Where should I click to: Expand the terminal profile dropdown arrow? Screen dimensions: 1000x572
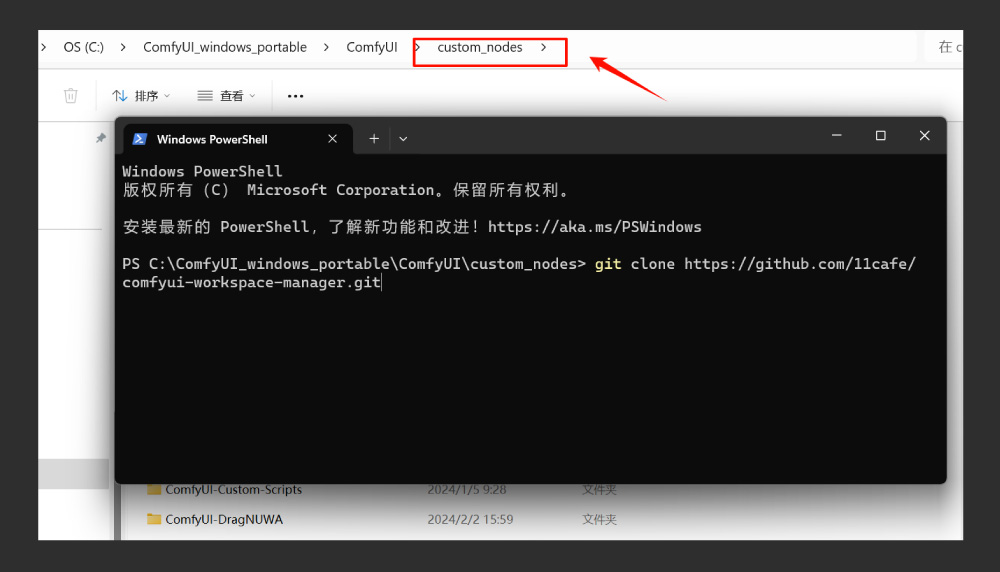click(403, 138)
